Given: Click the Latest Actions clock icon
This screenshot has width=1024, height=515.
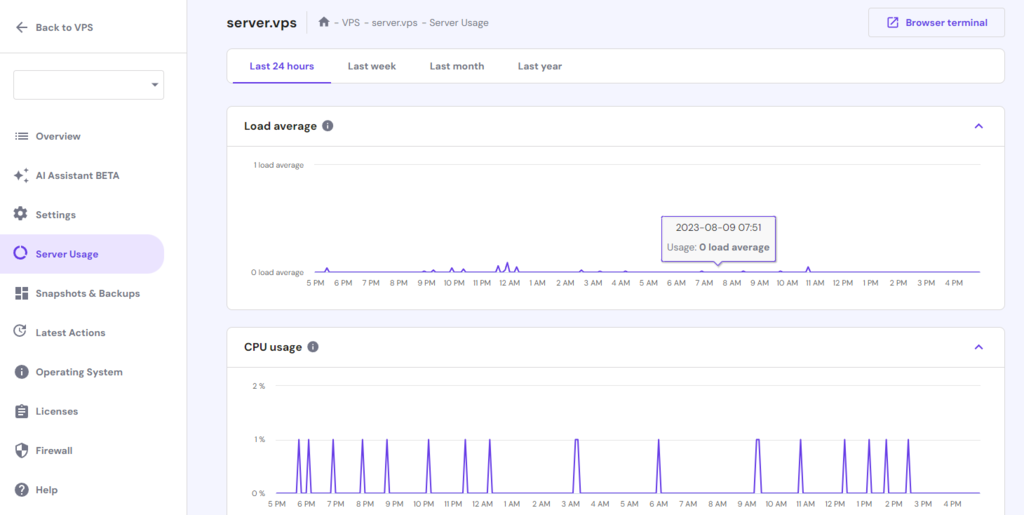Looking at the screenshot, I should point(21,332).
